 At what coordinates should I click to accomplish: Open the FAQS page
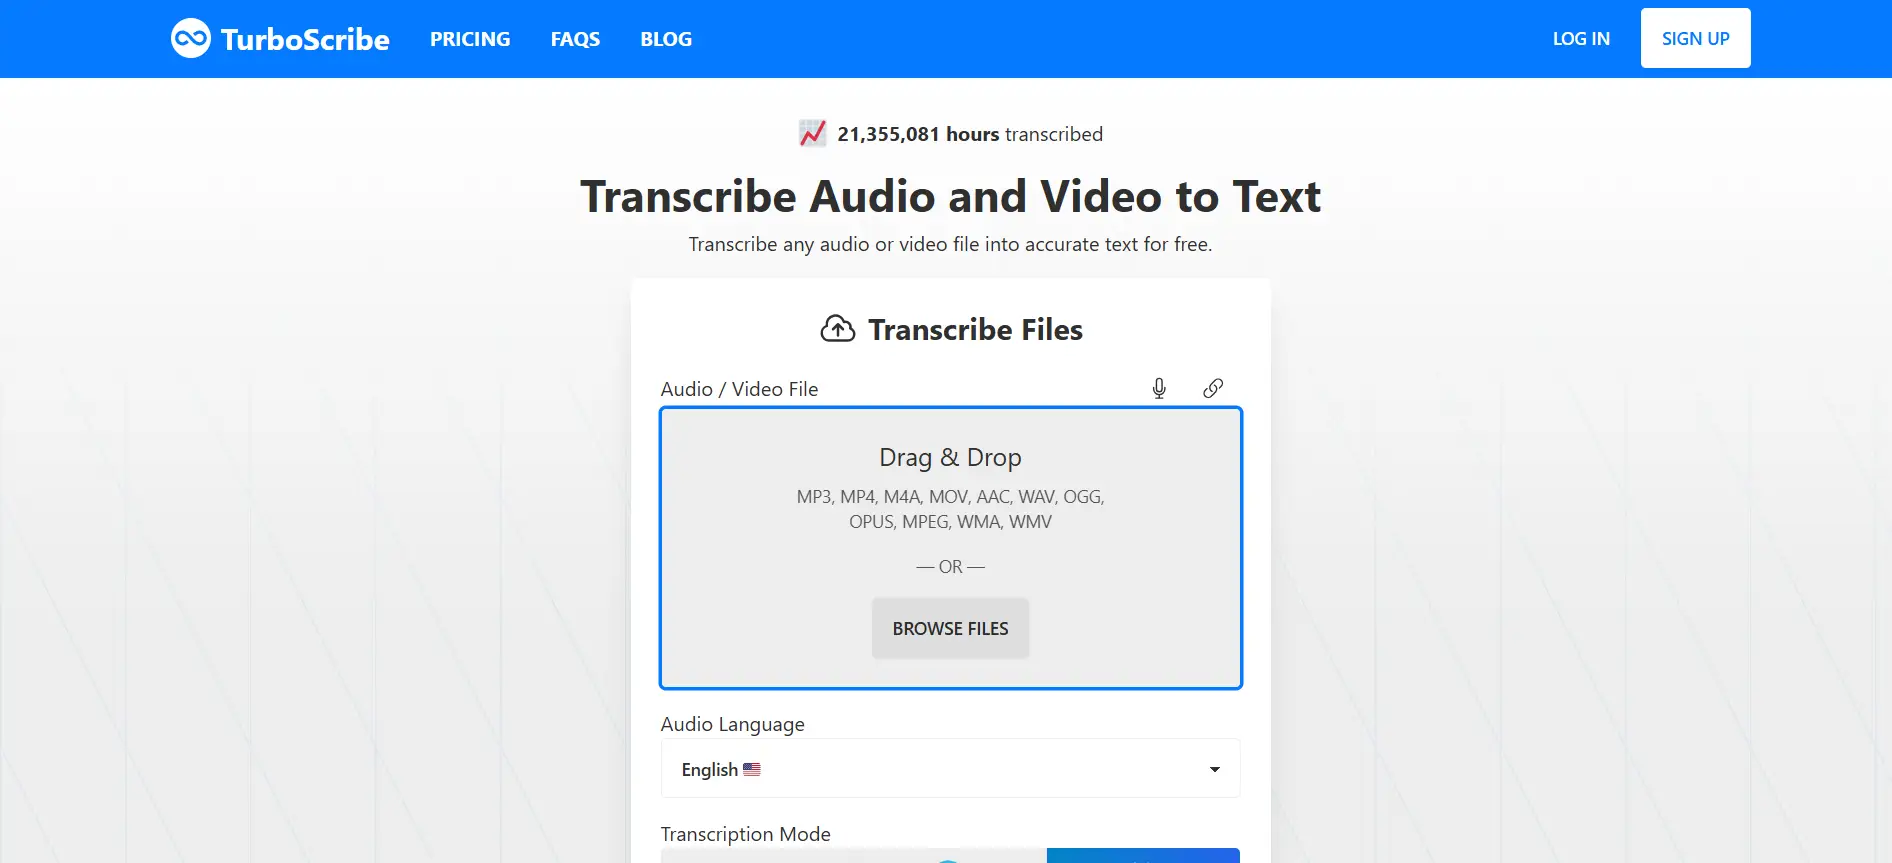(x=575, y=39)
